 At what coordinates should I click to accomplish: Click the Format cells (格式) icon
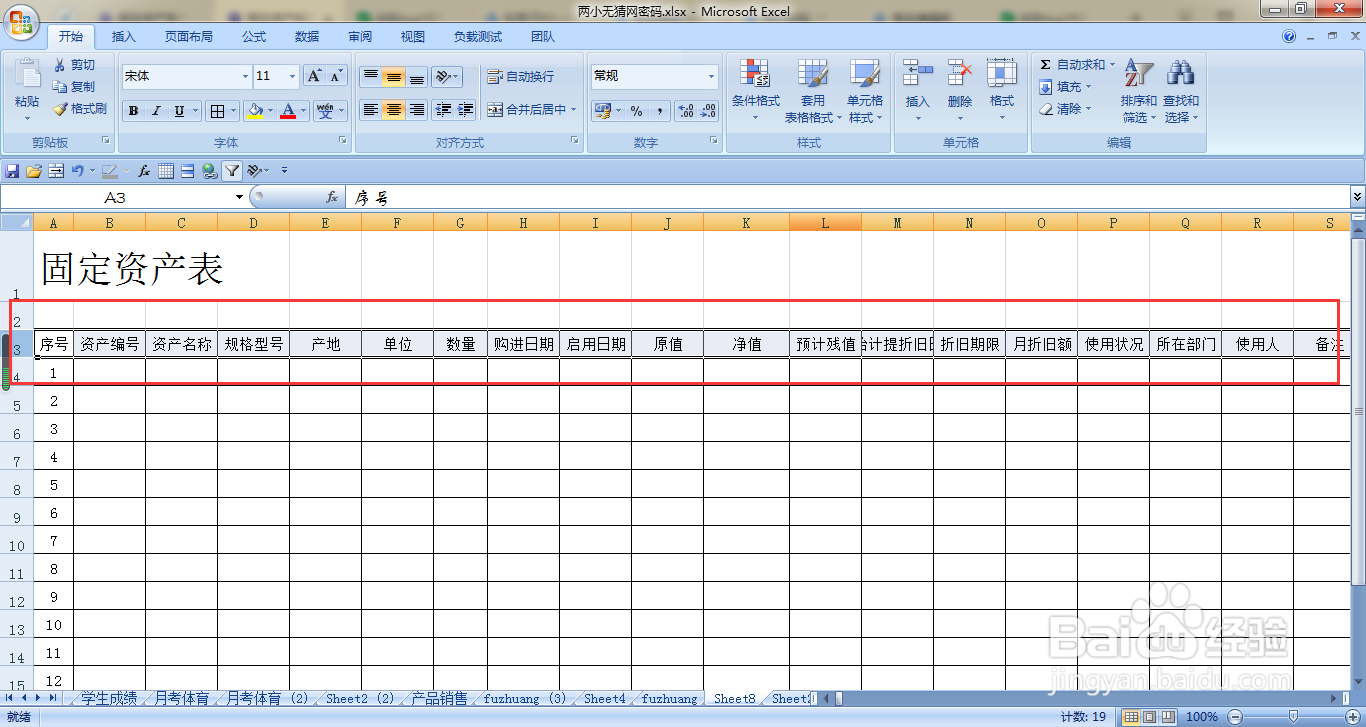(x=1001, y=74)
